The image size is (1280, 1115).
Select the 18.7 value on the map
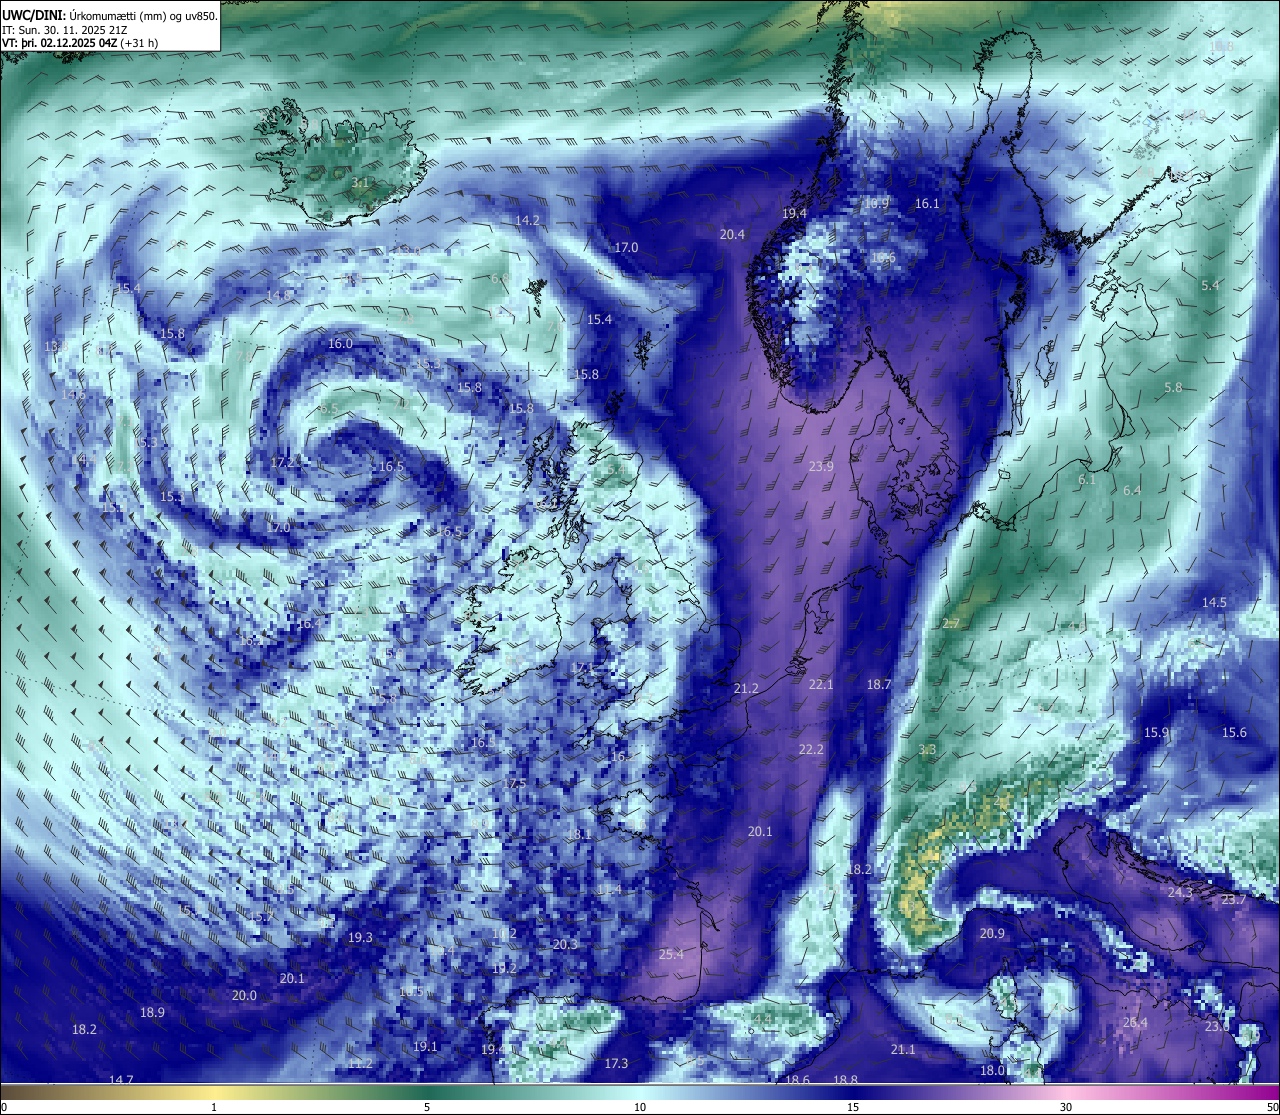click(x=878, y=685)
